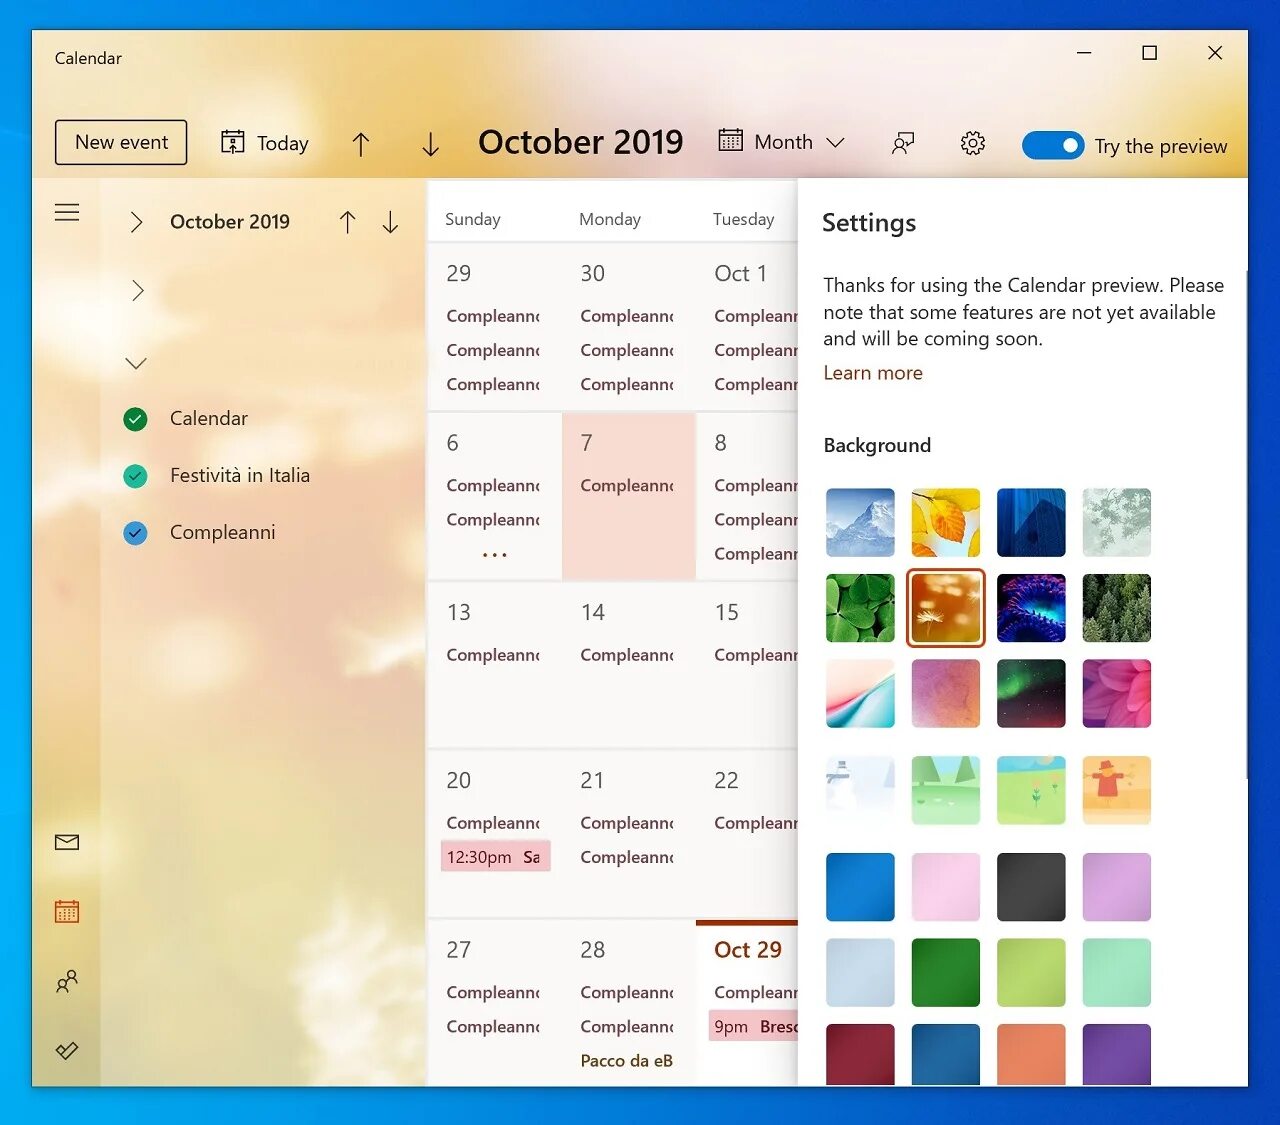The image size is (1280, 1125).
Task: Expand the collapsed sidebar section chevron
Action: 137,290
